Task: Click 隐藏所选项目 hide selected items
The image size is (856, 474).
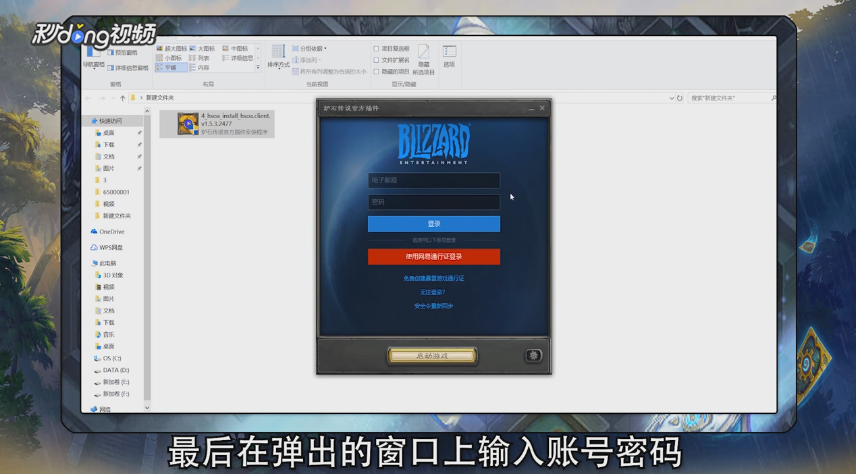Action: pyautogui.click(x=424, y=60)
